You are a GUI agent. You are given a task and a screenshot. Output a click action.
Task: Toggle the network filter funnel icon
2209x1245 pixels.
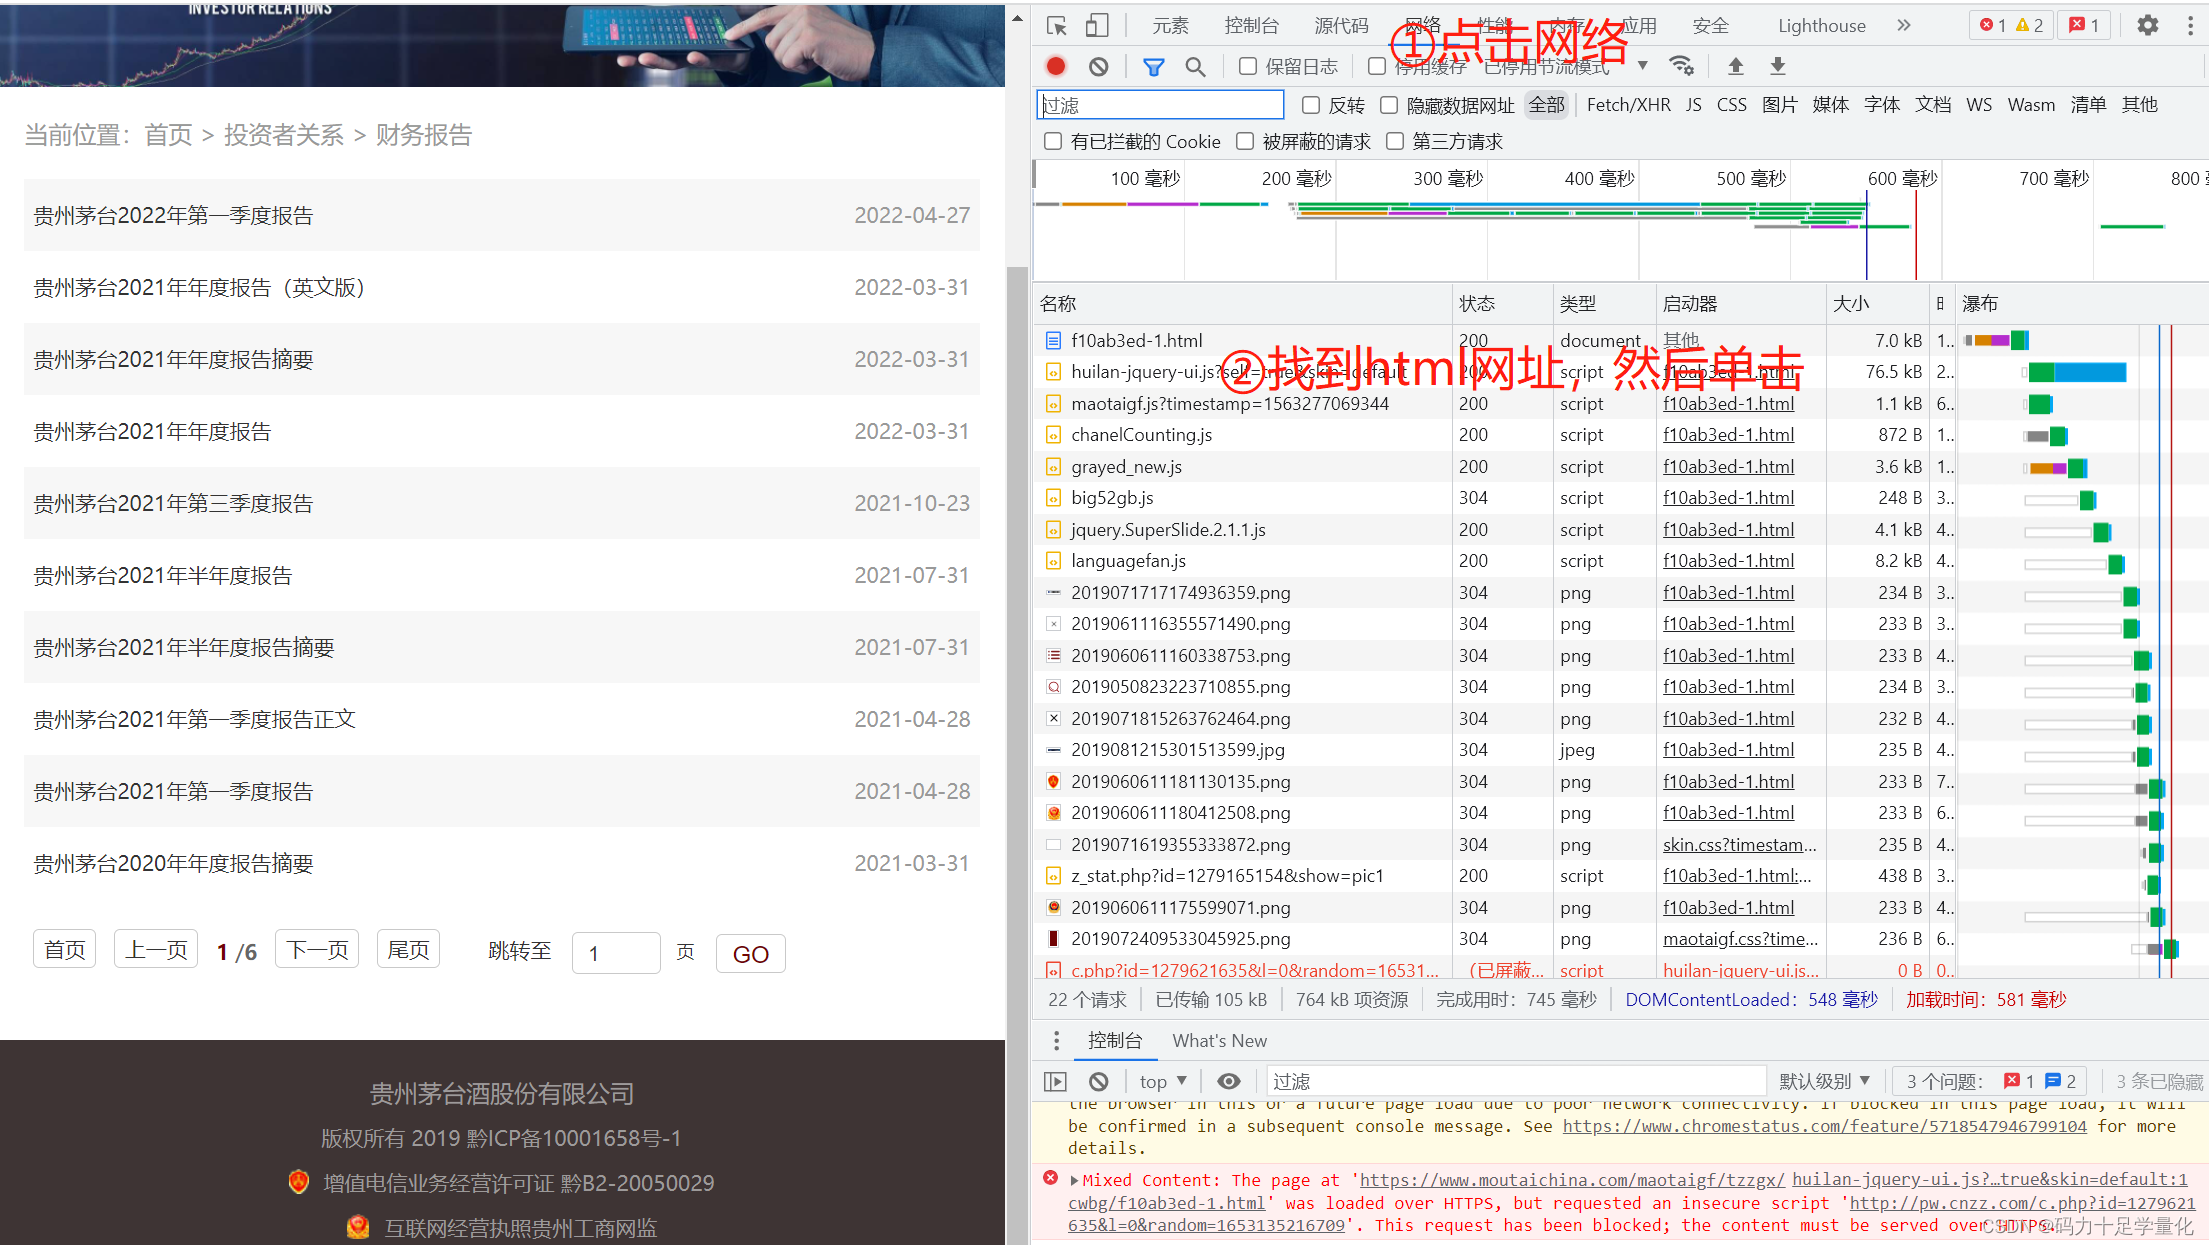point(1153,67)
